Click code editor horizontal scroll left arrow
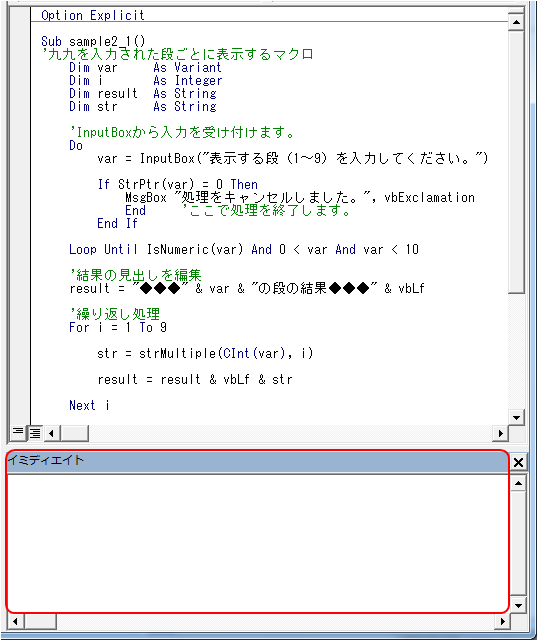 click(52, 433)
